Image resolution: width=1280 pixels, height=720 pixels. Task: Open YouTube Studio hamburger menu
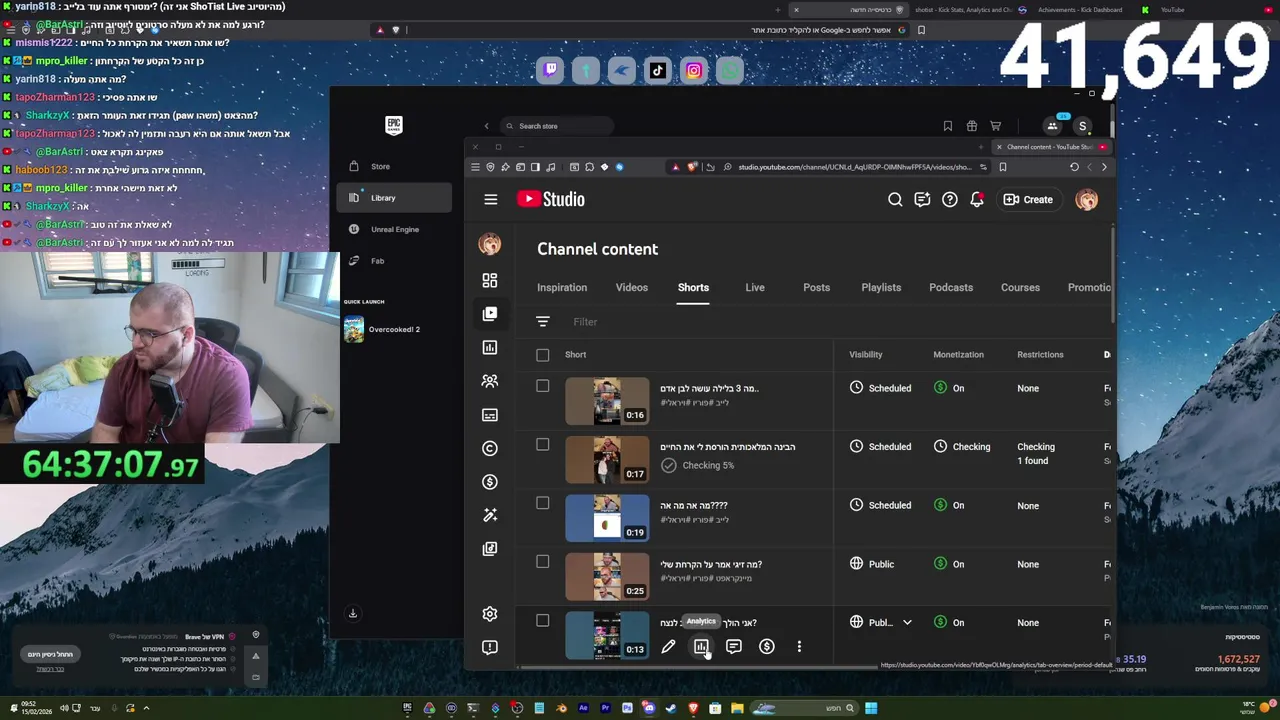click(491, 200)
